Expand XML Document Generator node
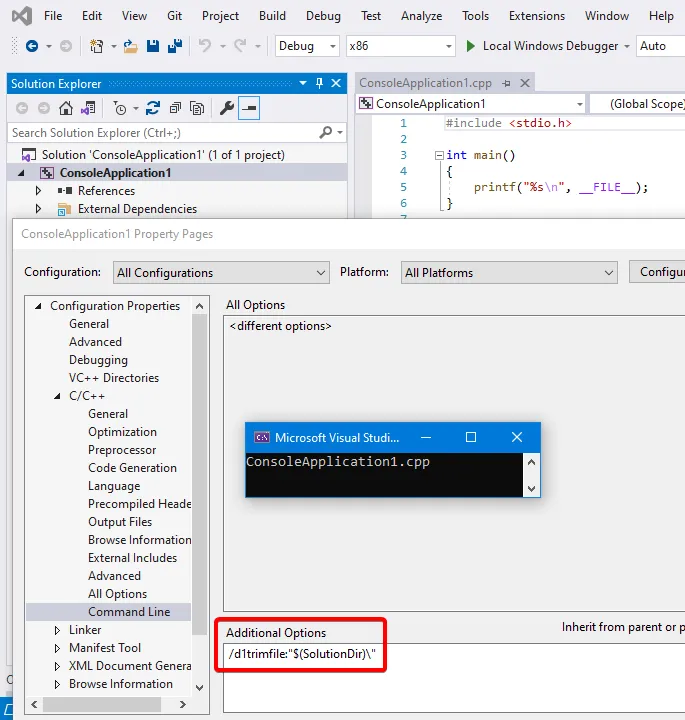This screenshot has height=720, width=685. pyautogui.click(x=57, y=666)
